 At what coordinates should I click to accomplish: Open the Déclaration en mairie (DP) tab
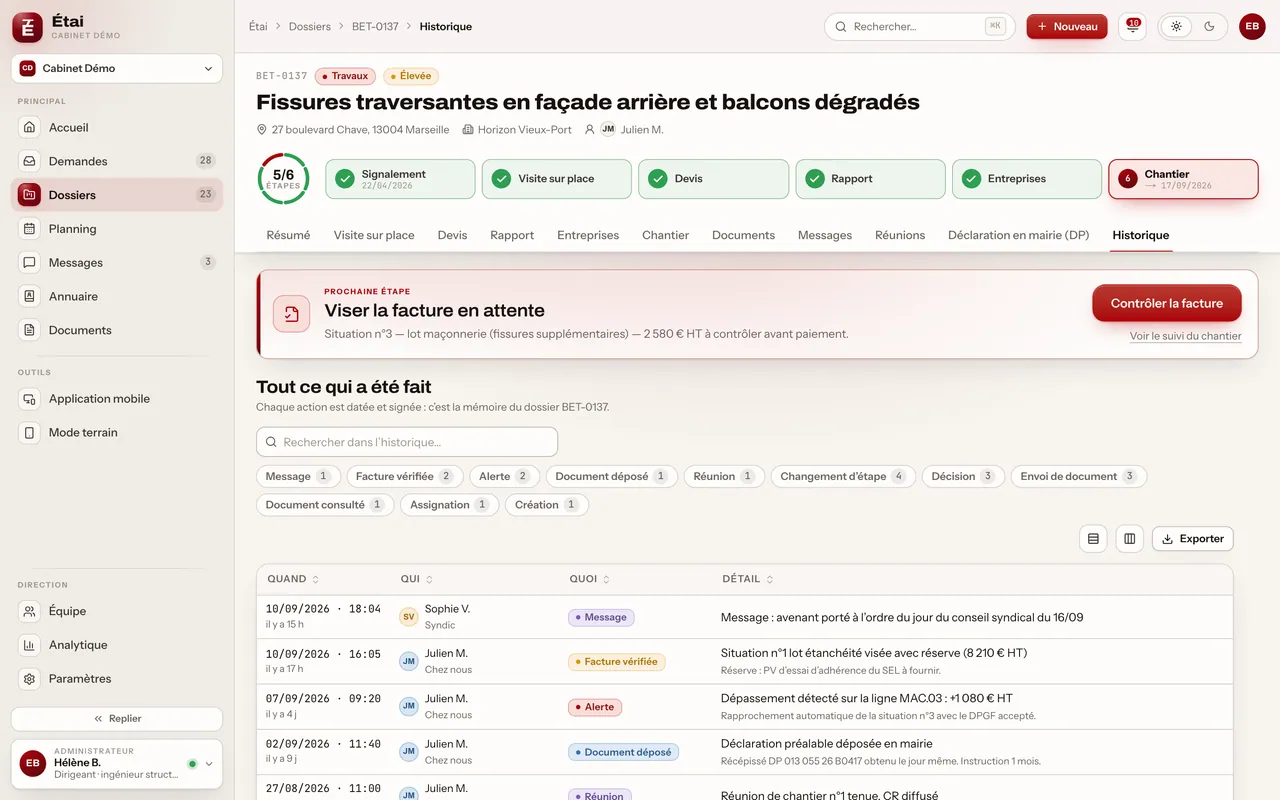click(1019, 236)
